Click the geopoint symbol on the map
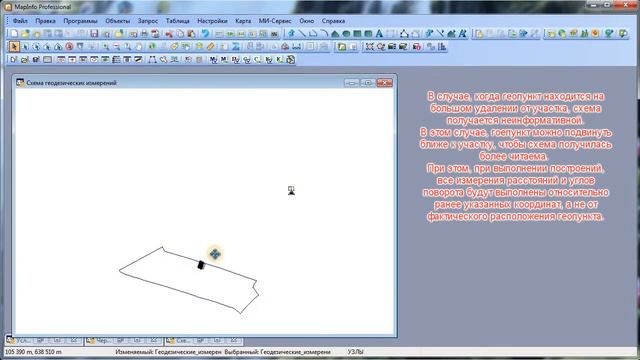Image resolution: width=640 pixels, height=360 pixels. [291, 191]
